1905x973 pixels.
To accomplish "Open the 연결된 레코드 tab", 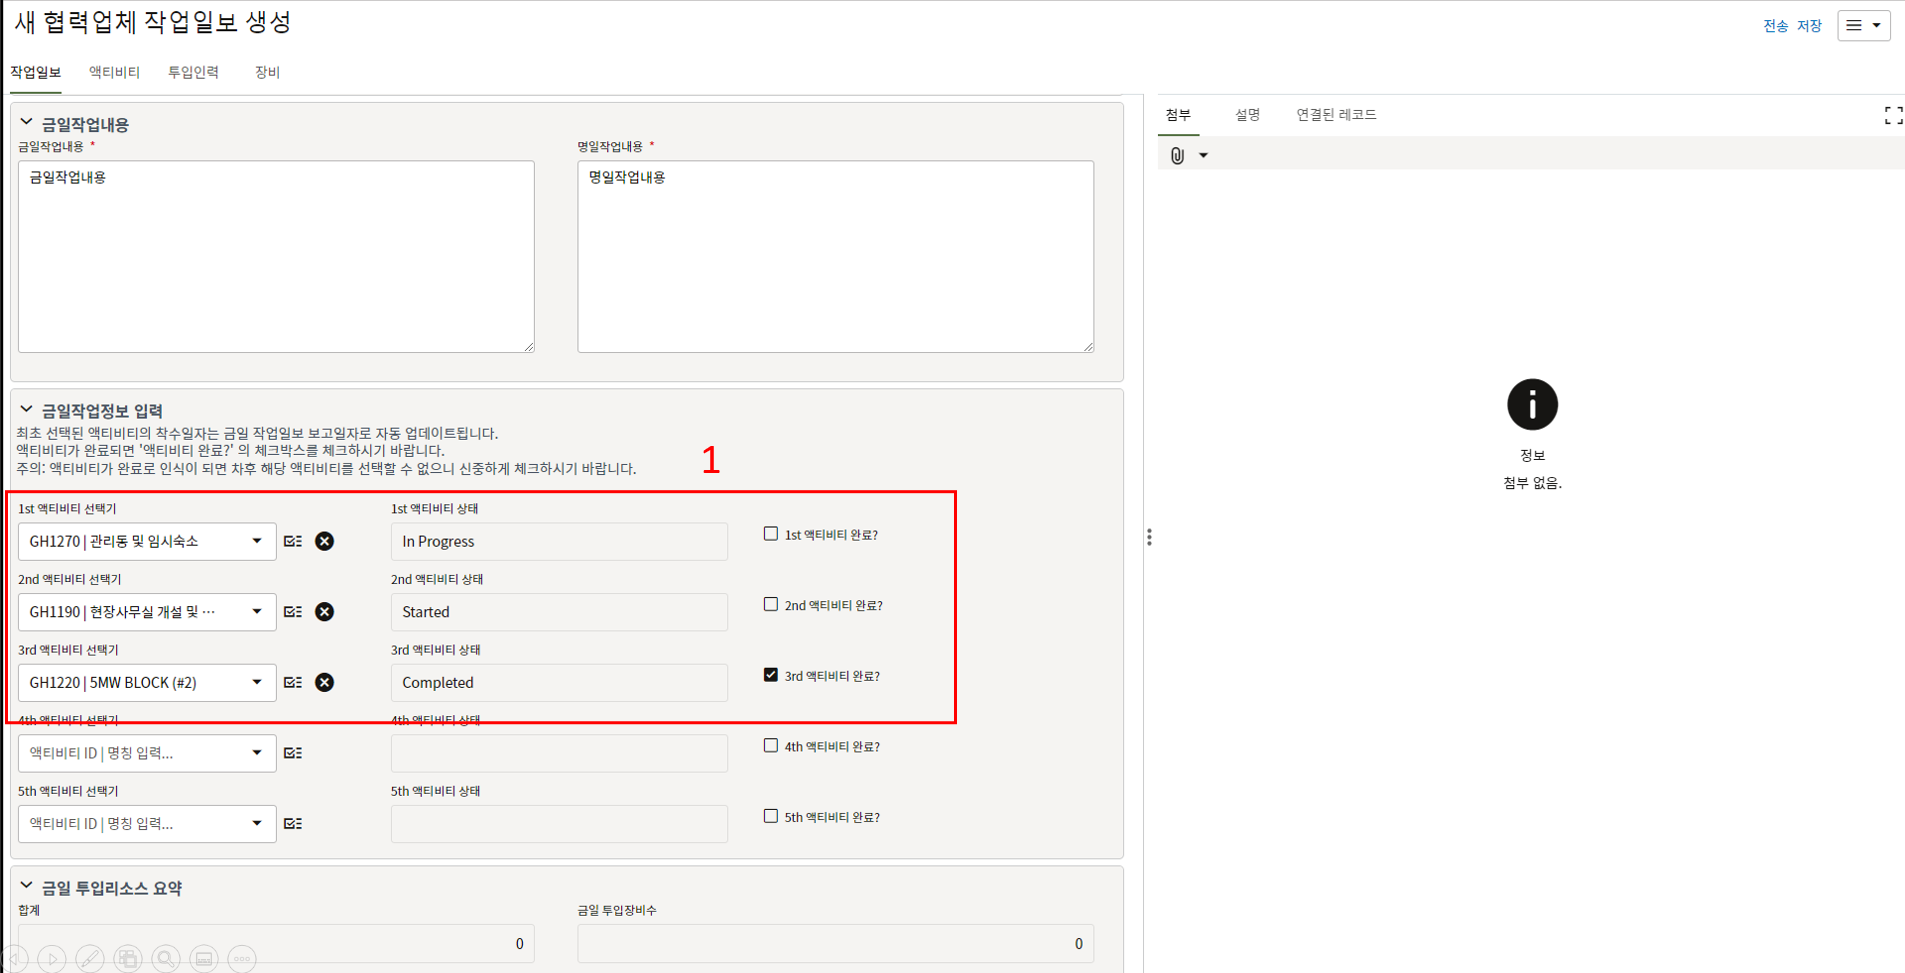I will click(x=1336, y=115).
